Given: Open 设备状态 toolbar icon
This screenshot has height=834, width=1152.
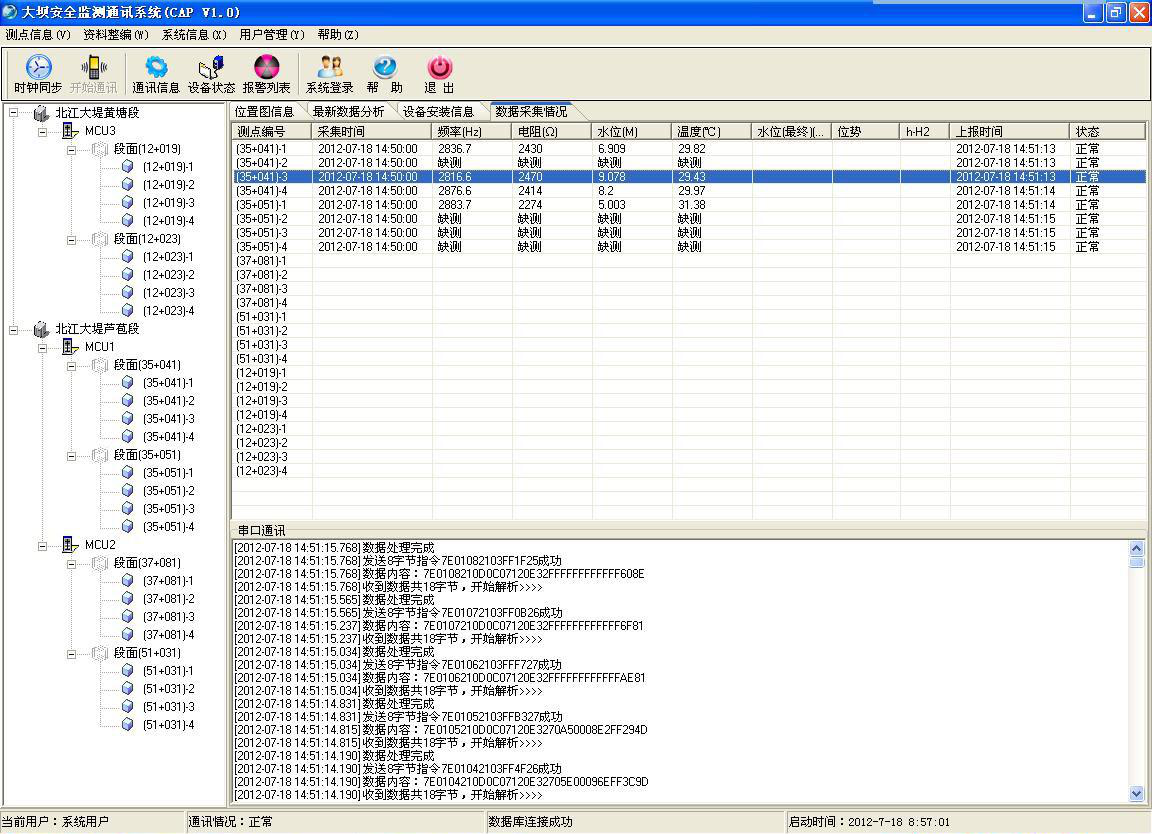Looking at the screenshot, I should click(211, 67).
